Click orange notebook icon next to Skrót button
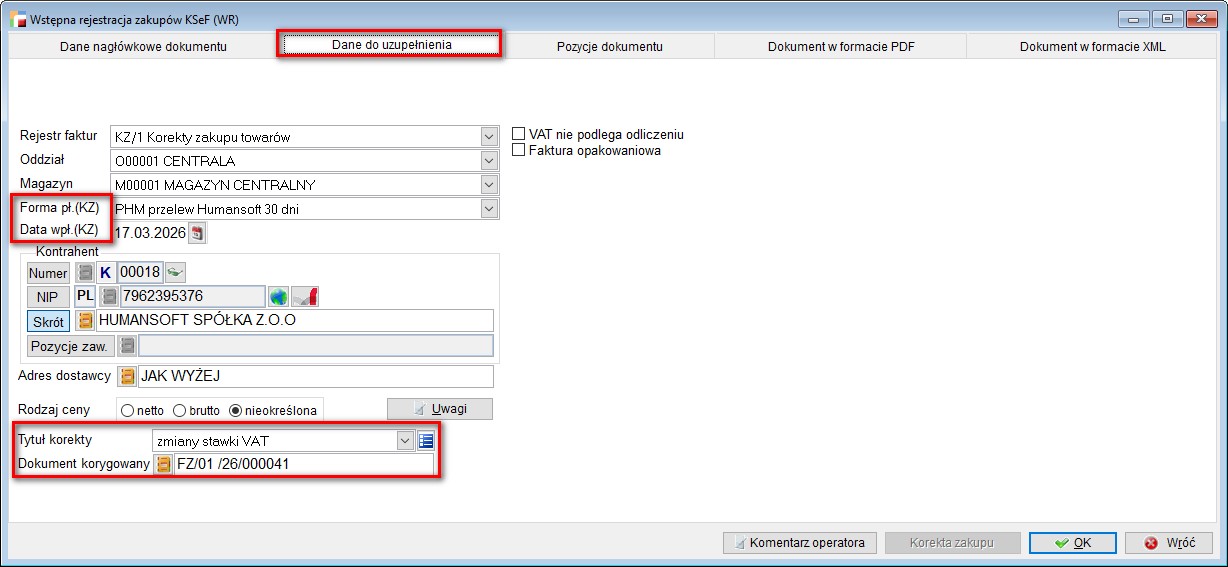The image size is (1228, 567). point(85,321)
